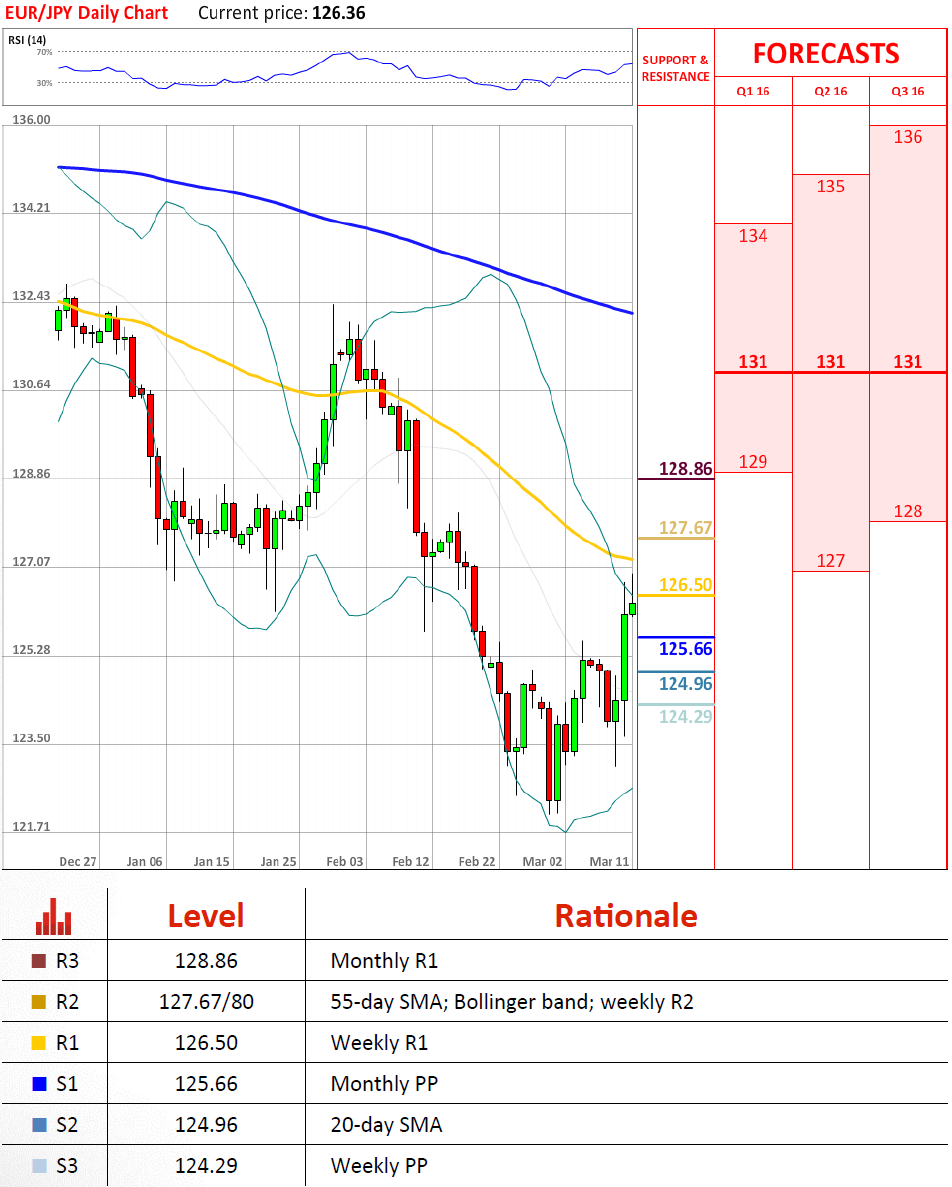Click the Mar 02 date axis label

point(543,861)
